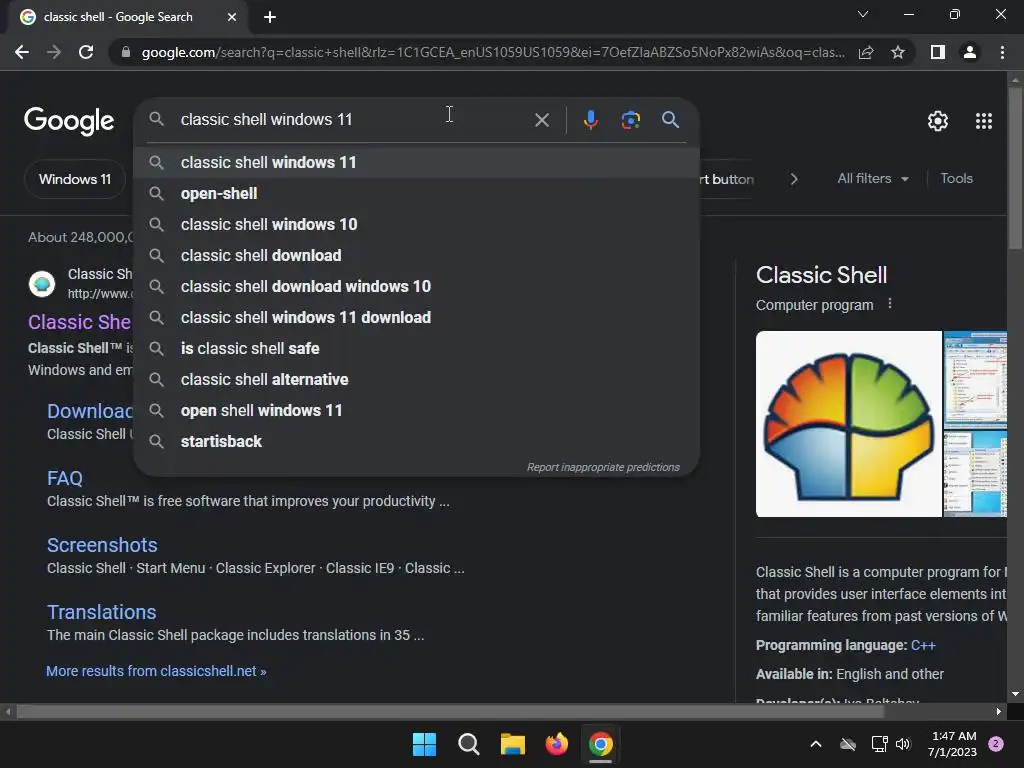View the upper Classic Shell screenshot thumbnail
Screen dimensions: 1024x768
975,379
